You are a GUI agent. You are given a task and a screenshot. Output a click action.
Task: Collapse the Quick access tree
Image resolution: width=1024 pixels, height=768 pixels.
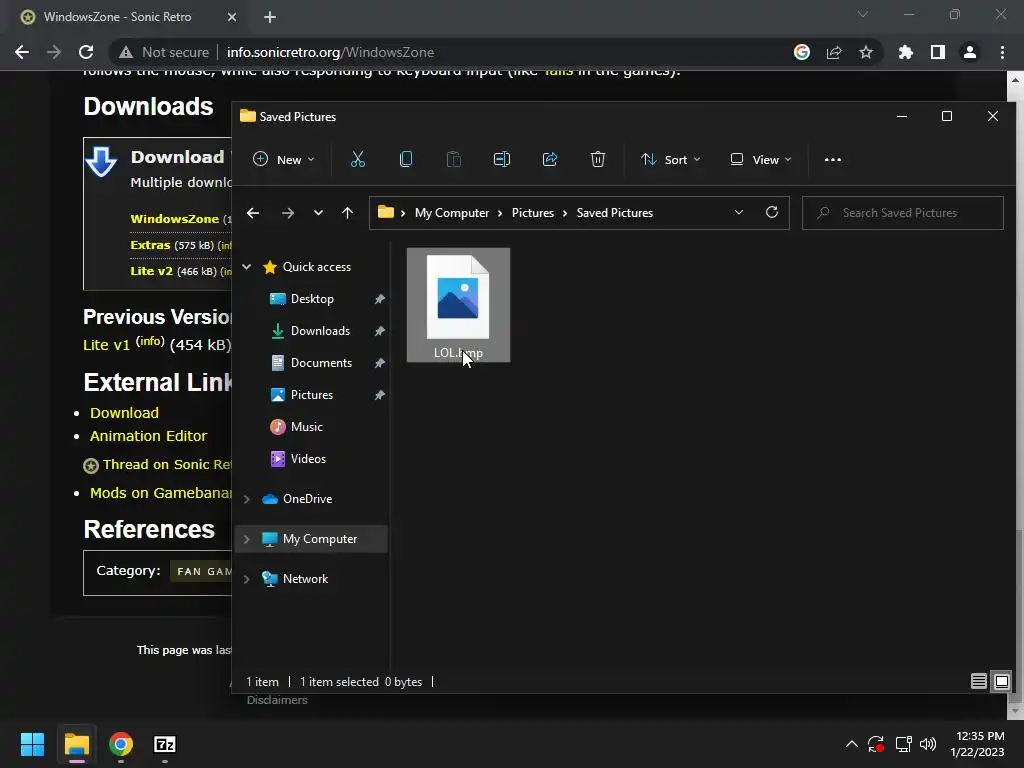tap(247, 266)
